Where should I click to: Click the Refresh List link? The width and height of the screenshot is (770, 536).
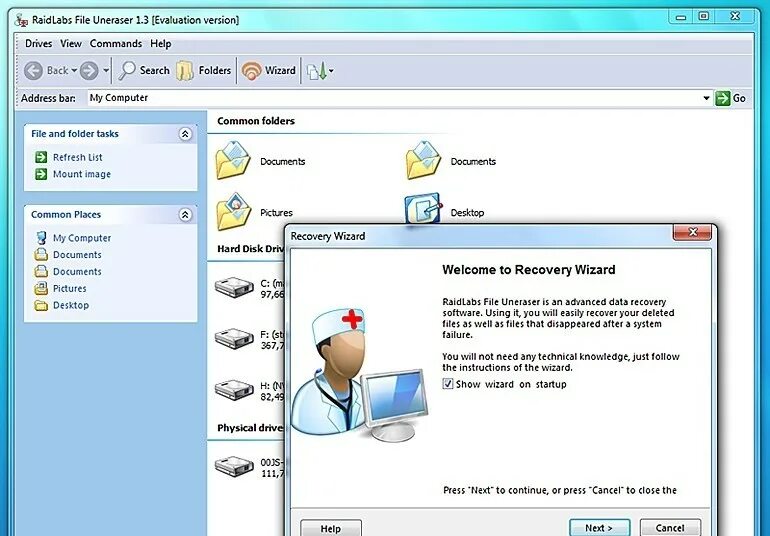pyautogui.click(x=78, y=157)
